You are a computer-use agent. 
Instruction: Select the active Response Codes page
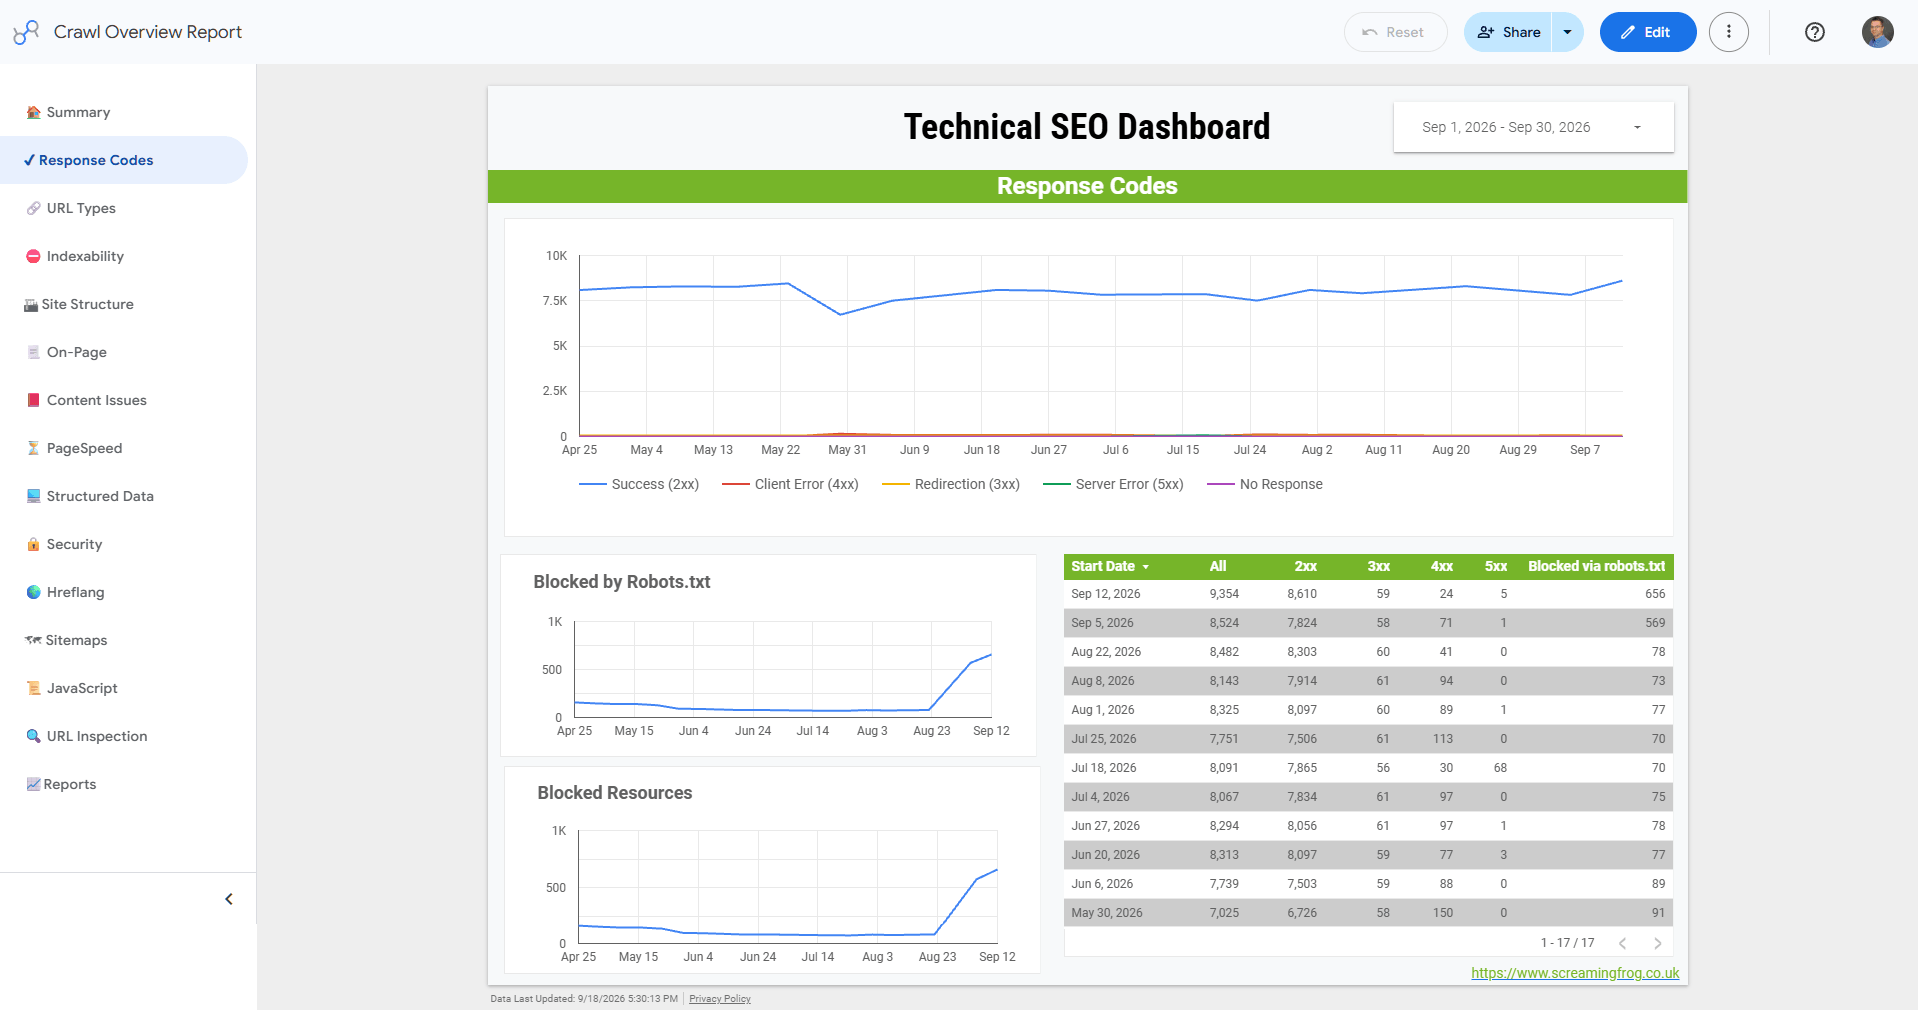coord(124,160)
